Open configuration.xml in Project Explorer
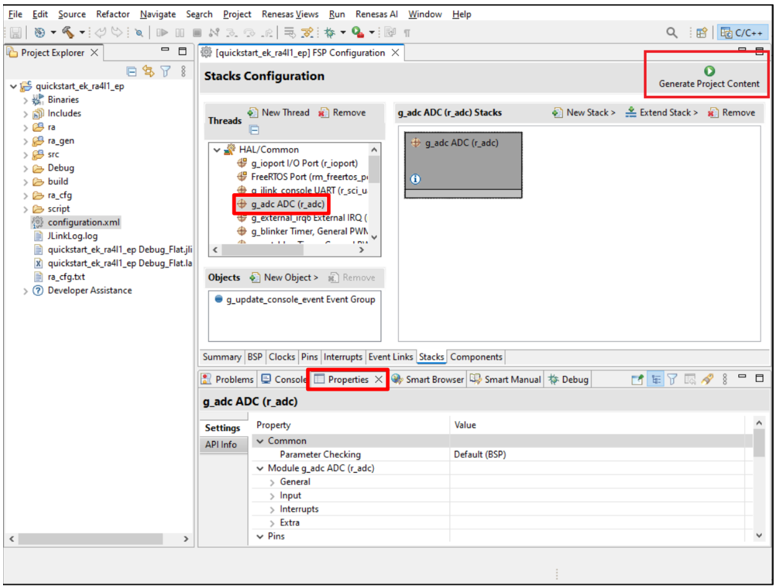778x588 pixels. 83,222
